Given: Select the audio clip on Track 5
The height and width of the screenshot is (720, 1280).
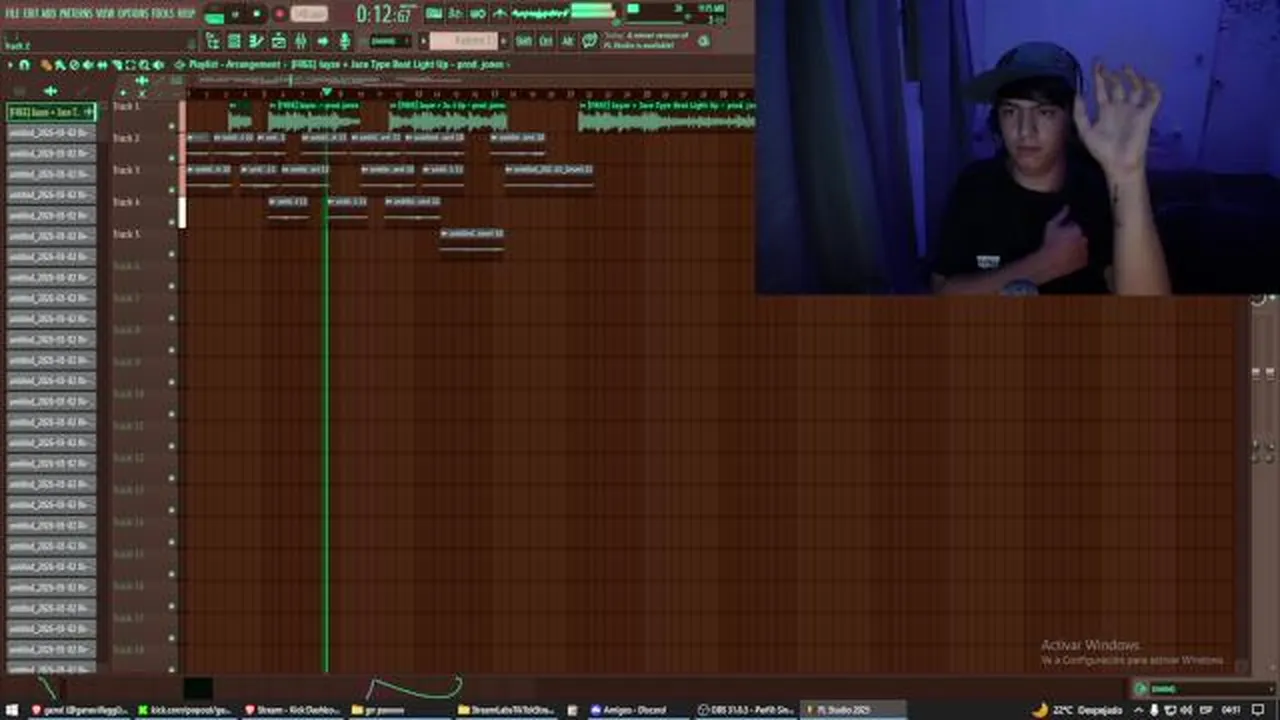Looking at the screenshot, I should pyautogui.click(x=472, y=240).
